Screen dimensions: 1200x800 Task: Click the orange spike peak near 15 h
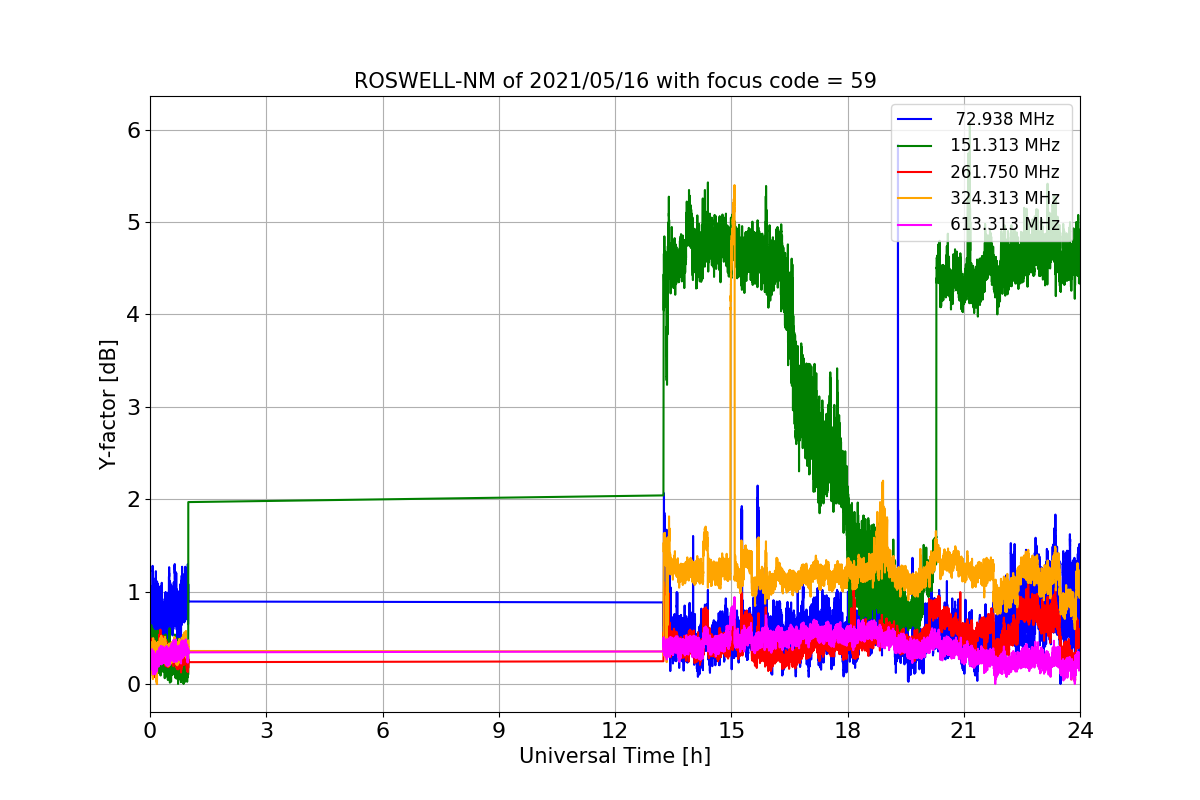point(733,188)
